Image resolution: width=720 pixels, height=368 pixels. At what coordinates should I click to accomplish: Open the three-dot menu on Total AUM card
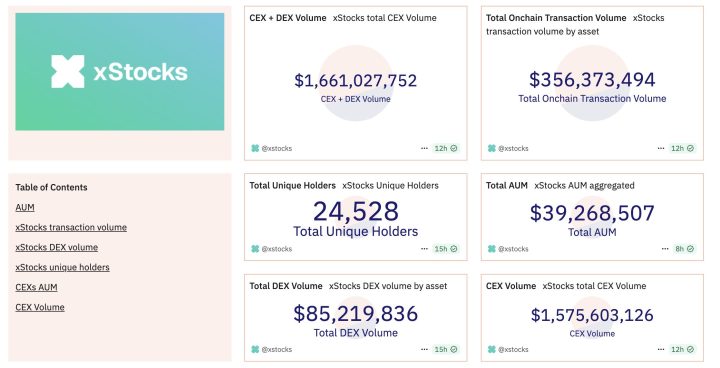coord(665,249)
